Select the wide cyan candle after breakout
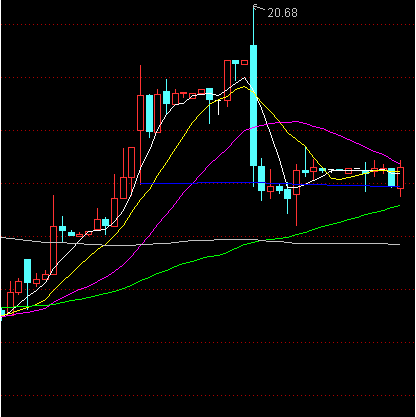416x417 pixels. (150, 113)
